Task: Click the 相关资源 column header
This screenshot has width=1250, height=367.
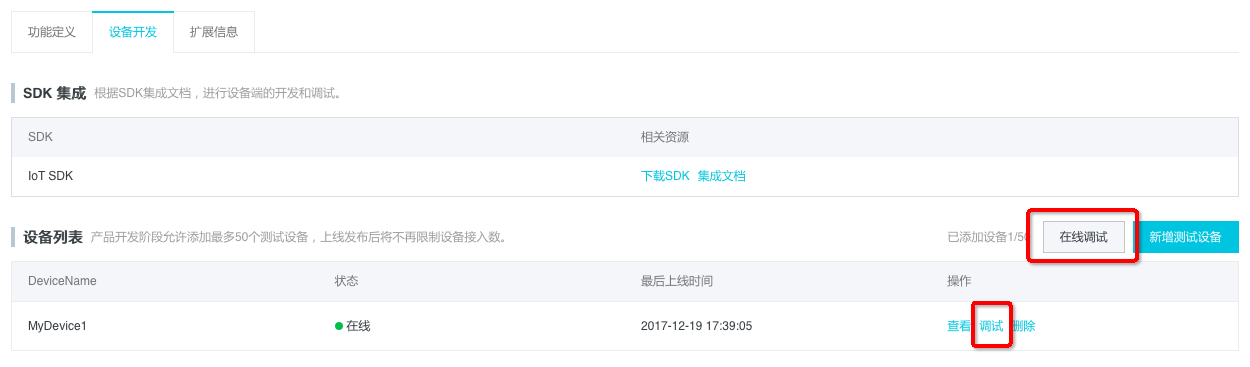Action: (x=665, y=136)
